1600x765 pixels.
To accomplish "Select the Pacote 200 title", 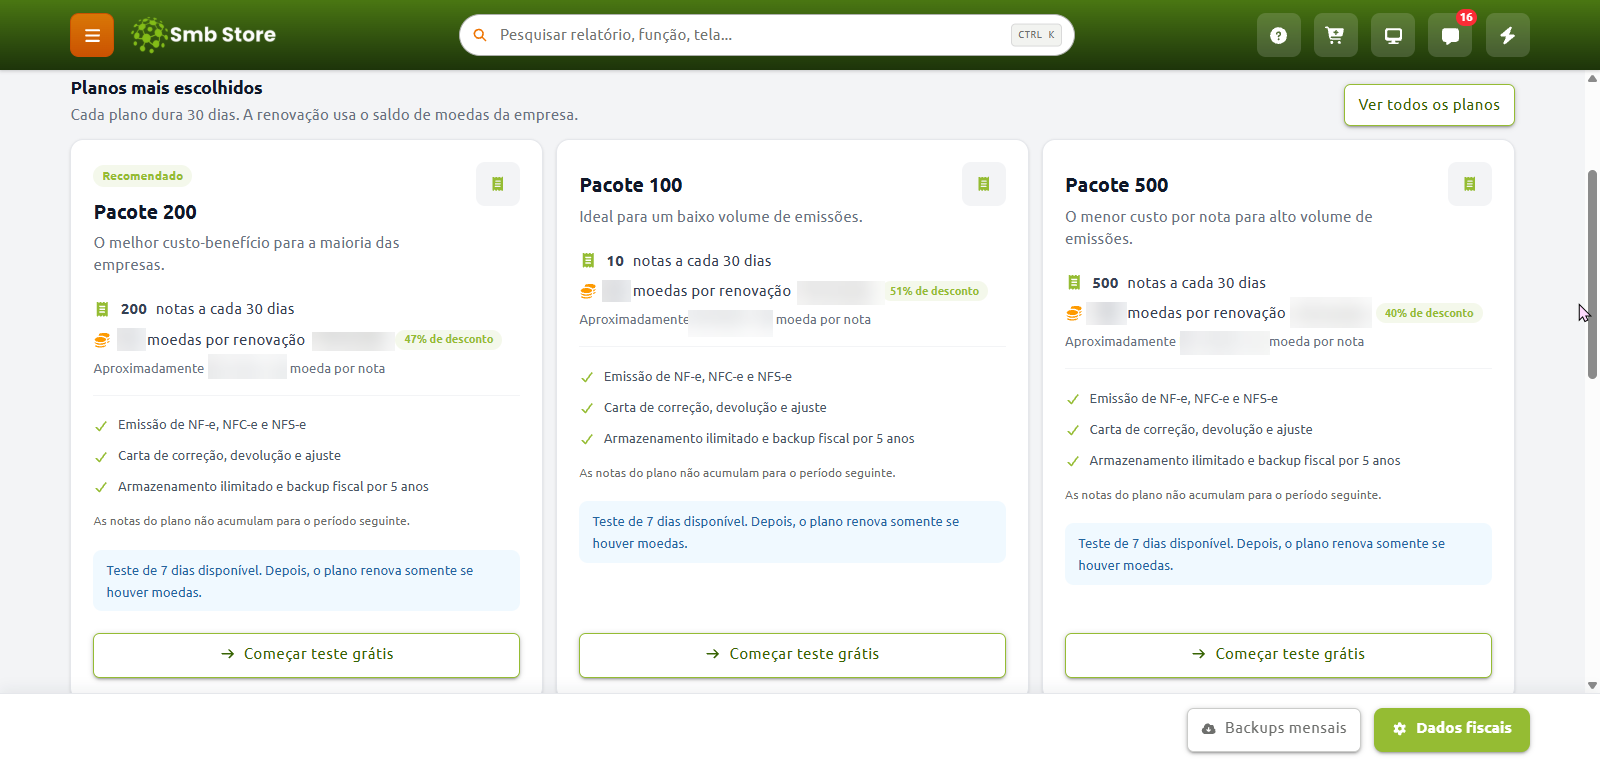I will click(145, 212).
